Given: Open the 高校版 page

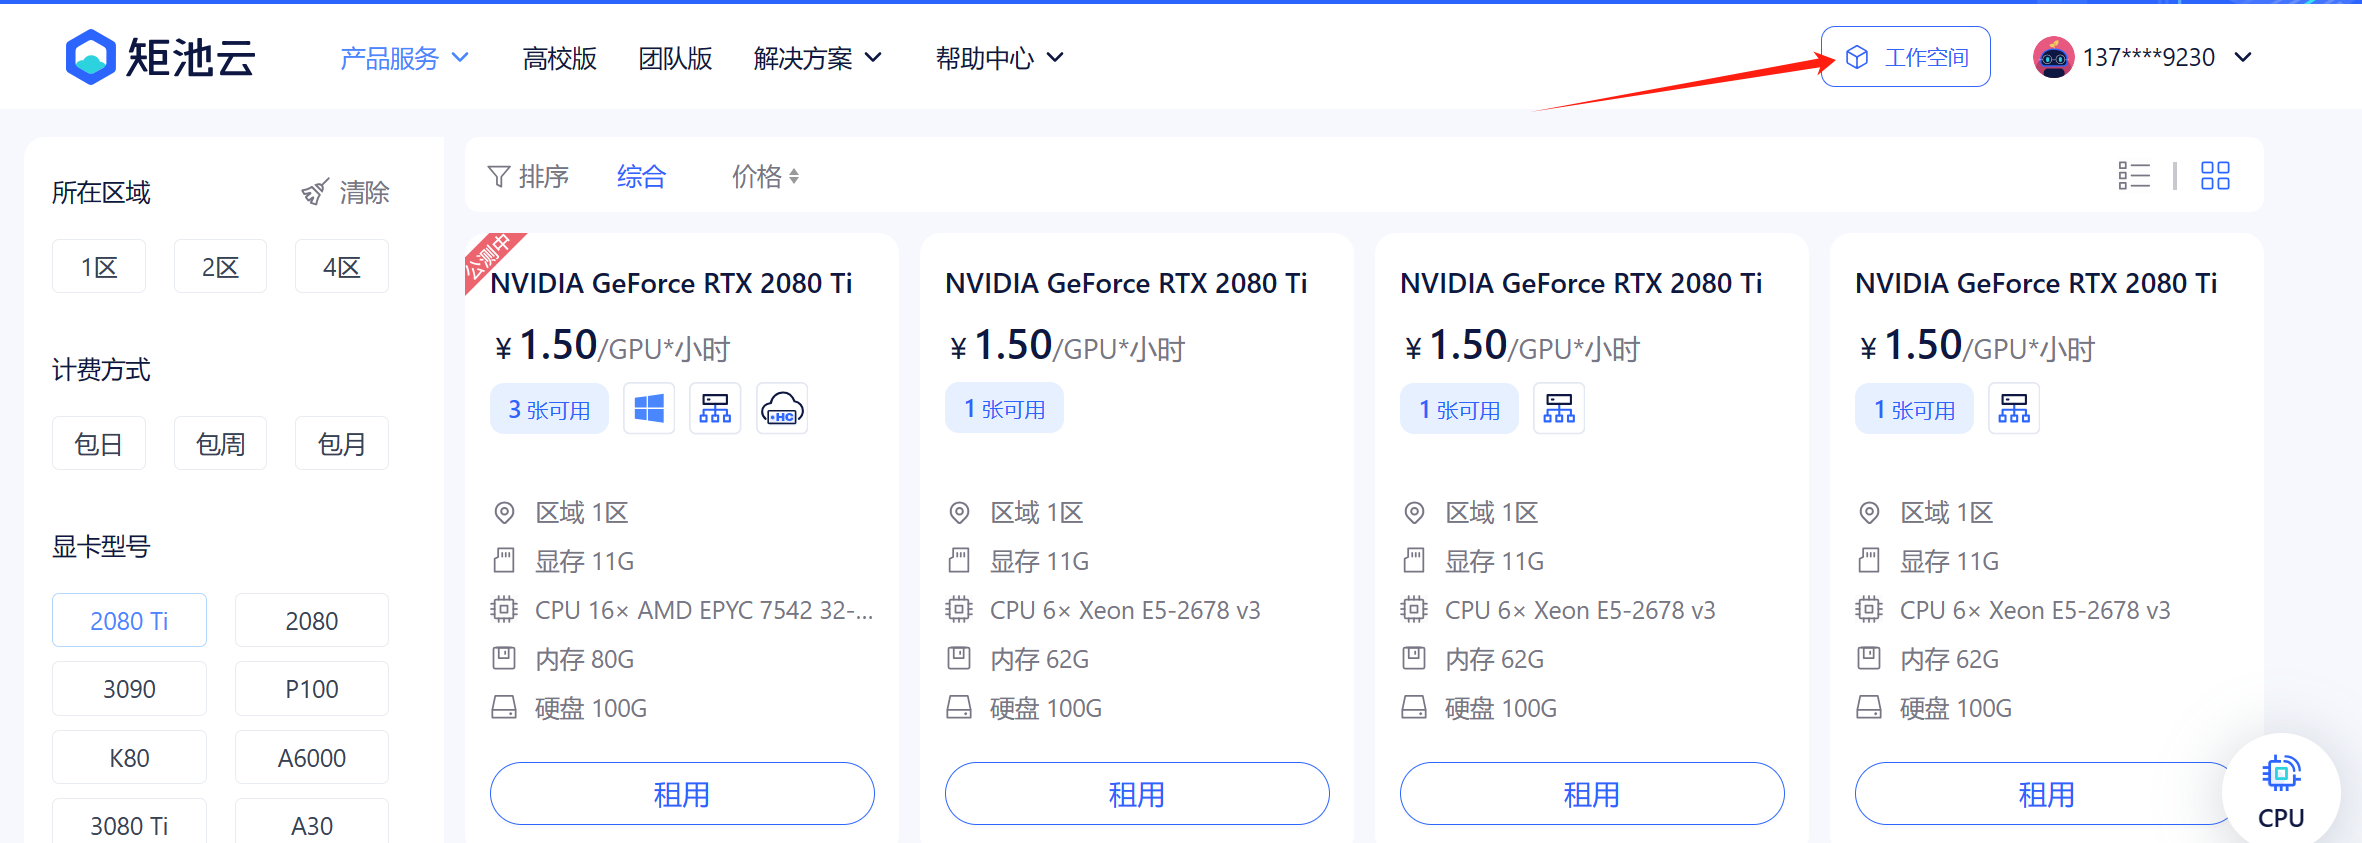Looking at the screenshot, I should [559, 58].
